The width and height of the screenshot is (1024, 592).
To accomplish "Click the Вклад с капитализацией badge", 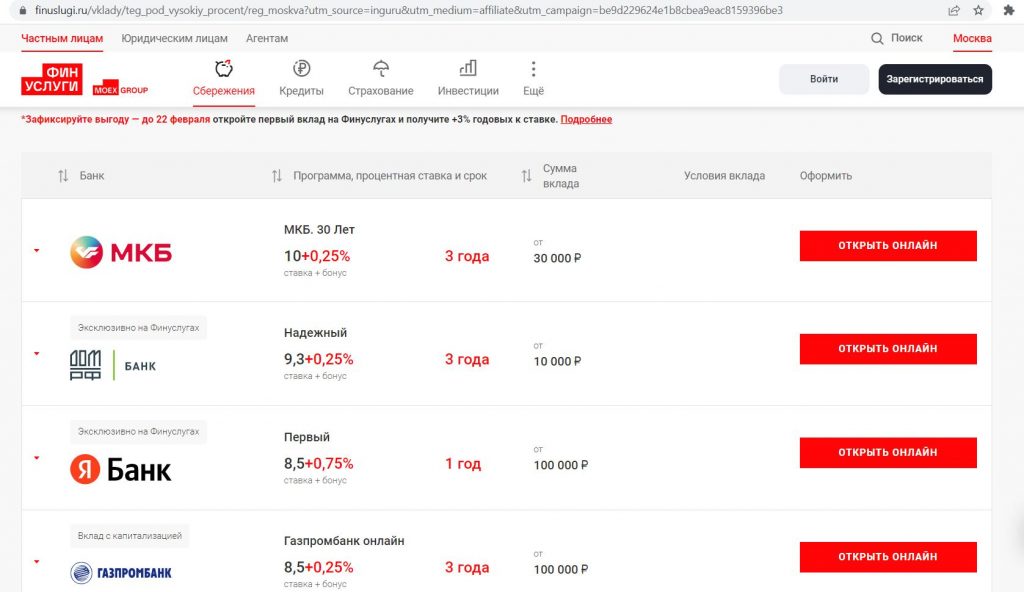I will [129, 536].
